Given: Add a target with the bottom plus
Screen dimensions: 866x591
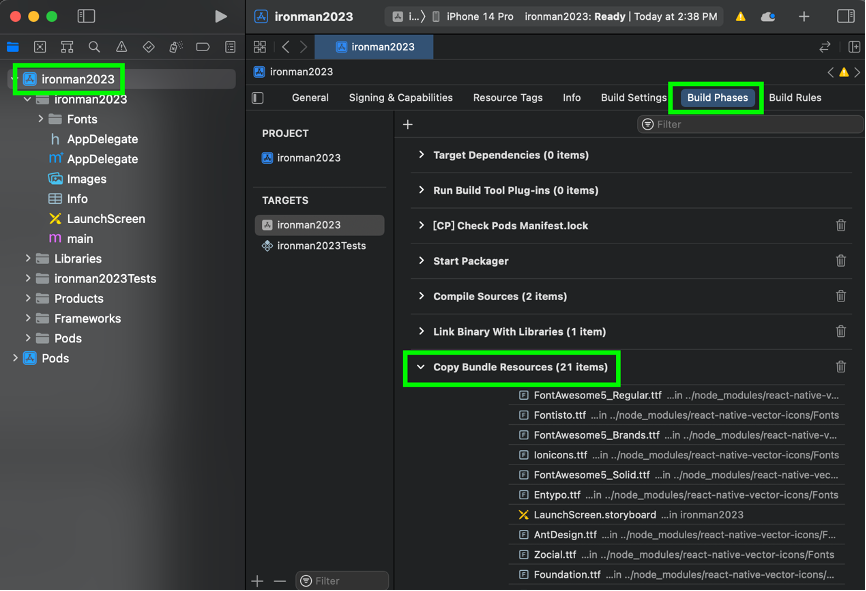Looking at the screenshot, I should coord(257,581).
